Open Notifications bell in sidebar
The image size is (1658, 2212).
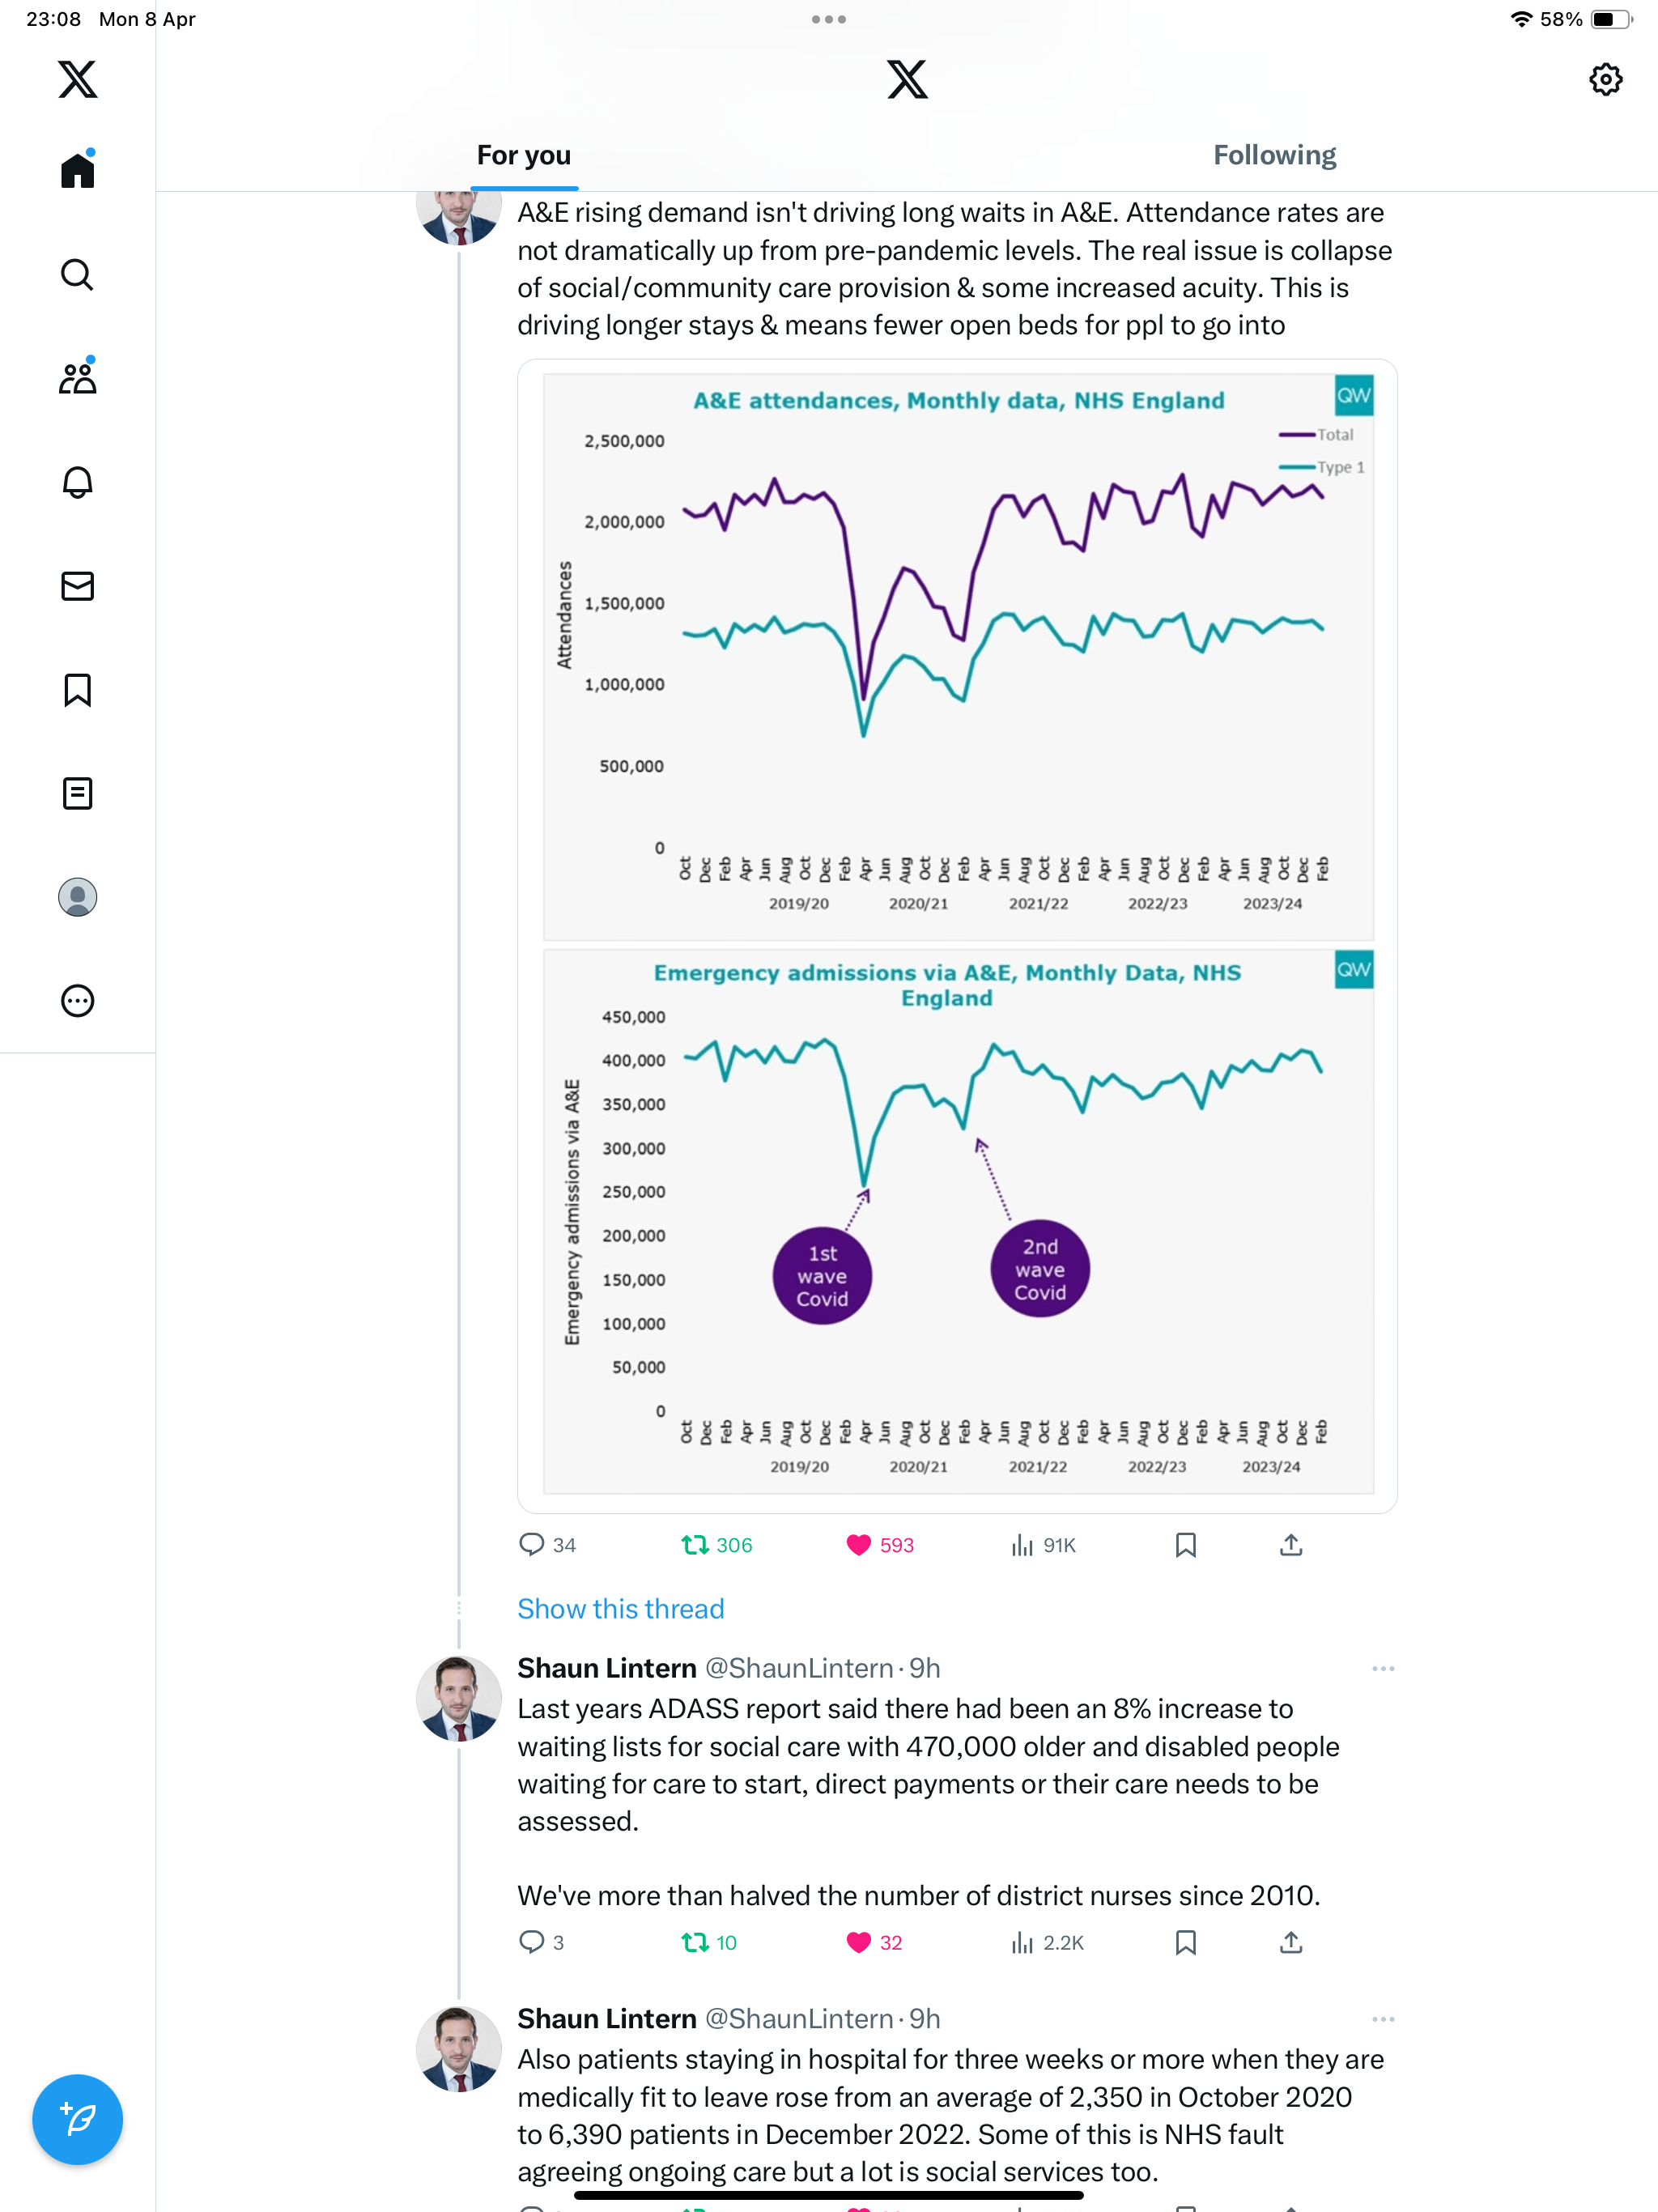pyautogui.click(x=77, y=482)
